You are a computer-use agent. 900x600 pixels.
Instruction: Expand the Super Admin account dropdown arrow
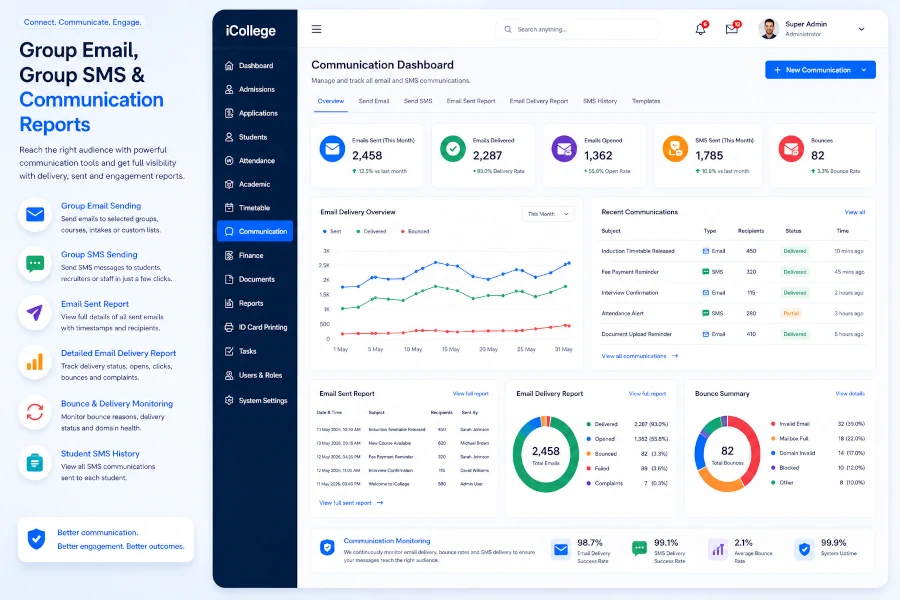862,29
